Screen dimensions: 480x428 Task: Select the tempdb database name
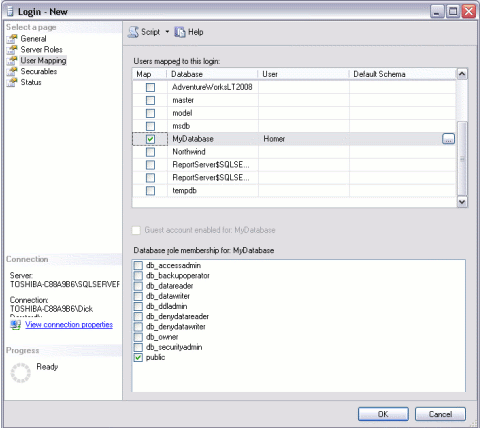pos(184,191)
